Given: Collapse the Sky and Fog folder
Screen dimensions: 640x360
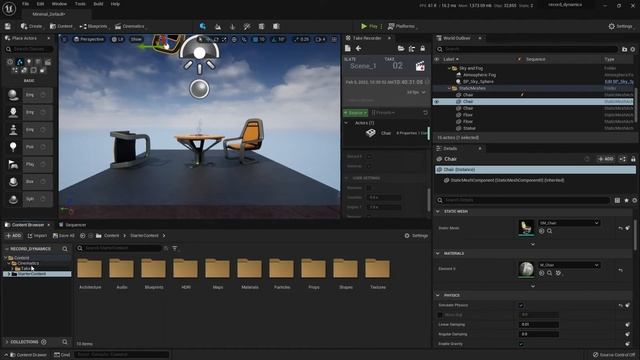Looking at the screenshot, I should [x=450, y=68].
